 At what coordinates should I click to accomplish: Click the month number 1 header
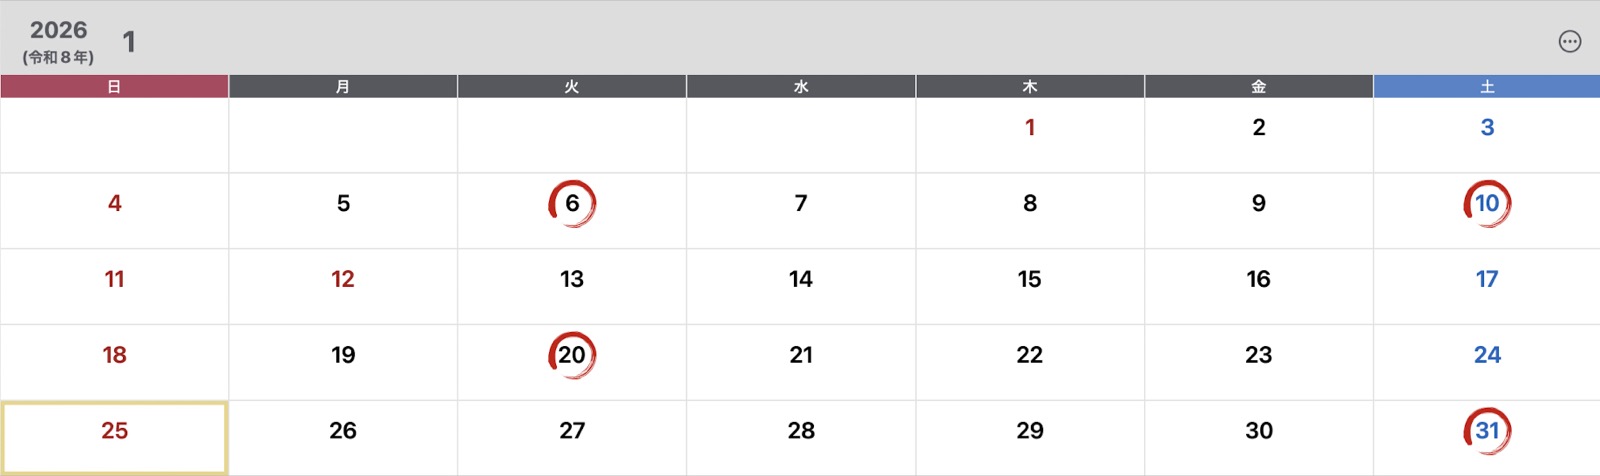coord(129,42)
